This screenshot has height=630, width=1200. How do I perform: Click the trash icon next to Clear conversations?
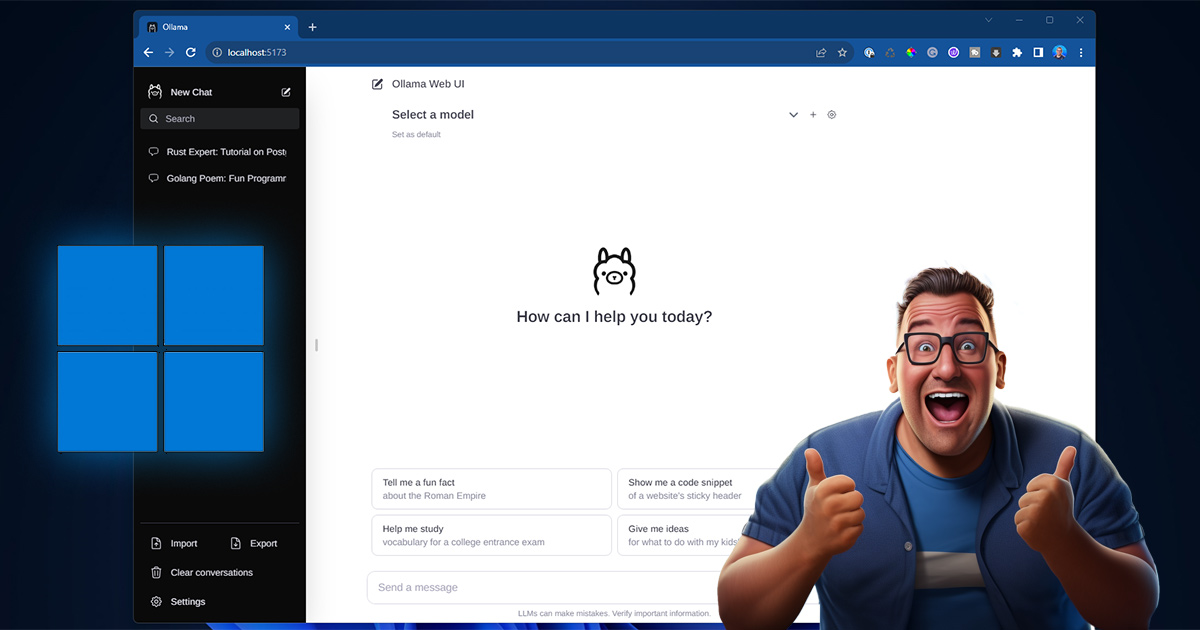156,572
